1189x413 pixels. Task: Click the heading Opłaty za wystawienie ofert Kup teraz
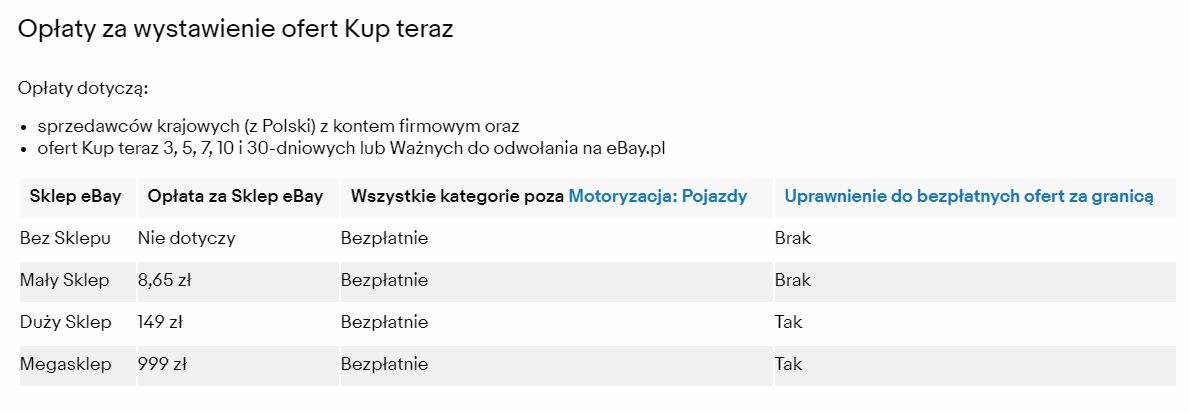point(236,30)
